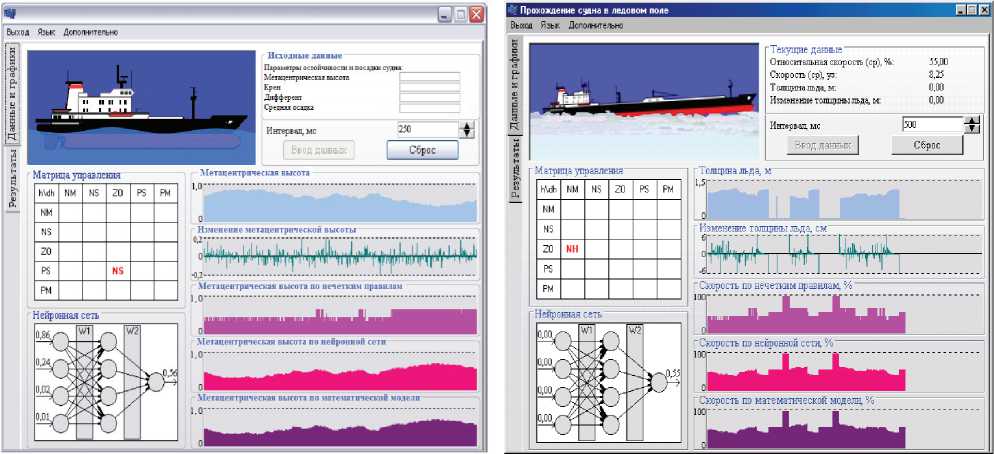Image resolution: width=994 pixels, height=454 pixels.
Task: Adjust interval value of 500 with stepper arrows
Action: pyautogui.click(x=972, y=121)
